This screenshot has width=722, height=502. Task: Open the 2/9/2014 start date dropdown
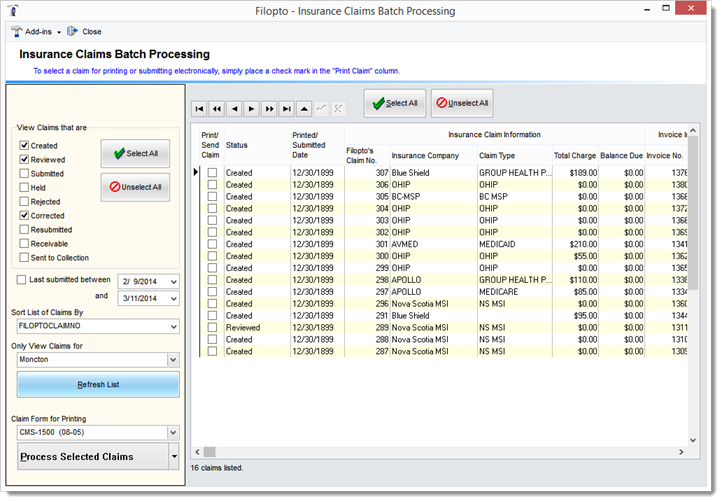[174, 281]
